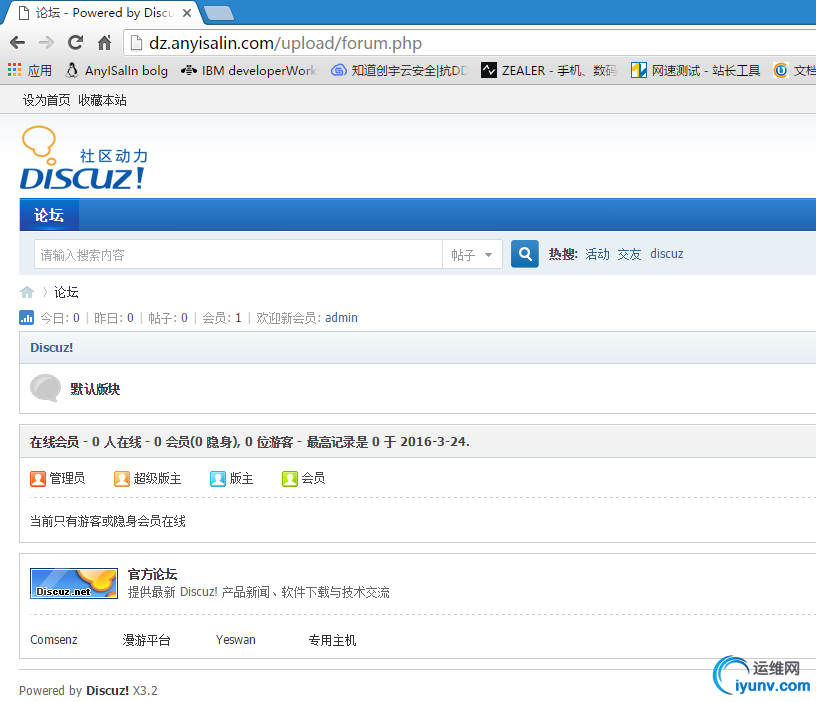Click the 默认版块 forum bubble icon
The height and width of the screenshot is (702, 816).
[46, 388]
